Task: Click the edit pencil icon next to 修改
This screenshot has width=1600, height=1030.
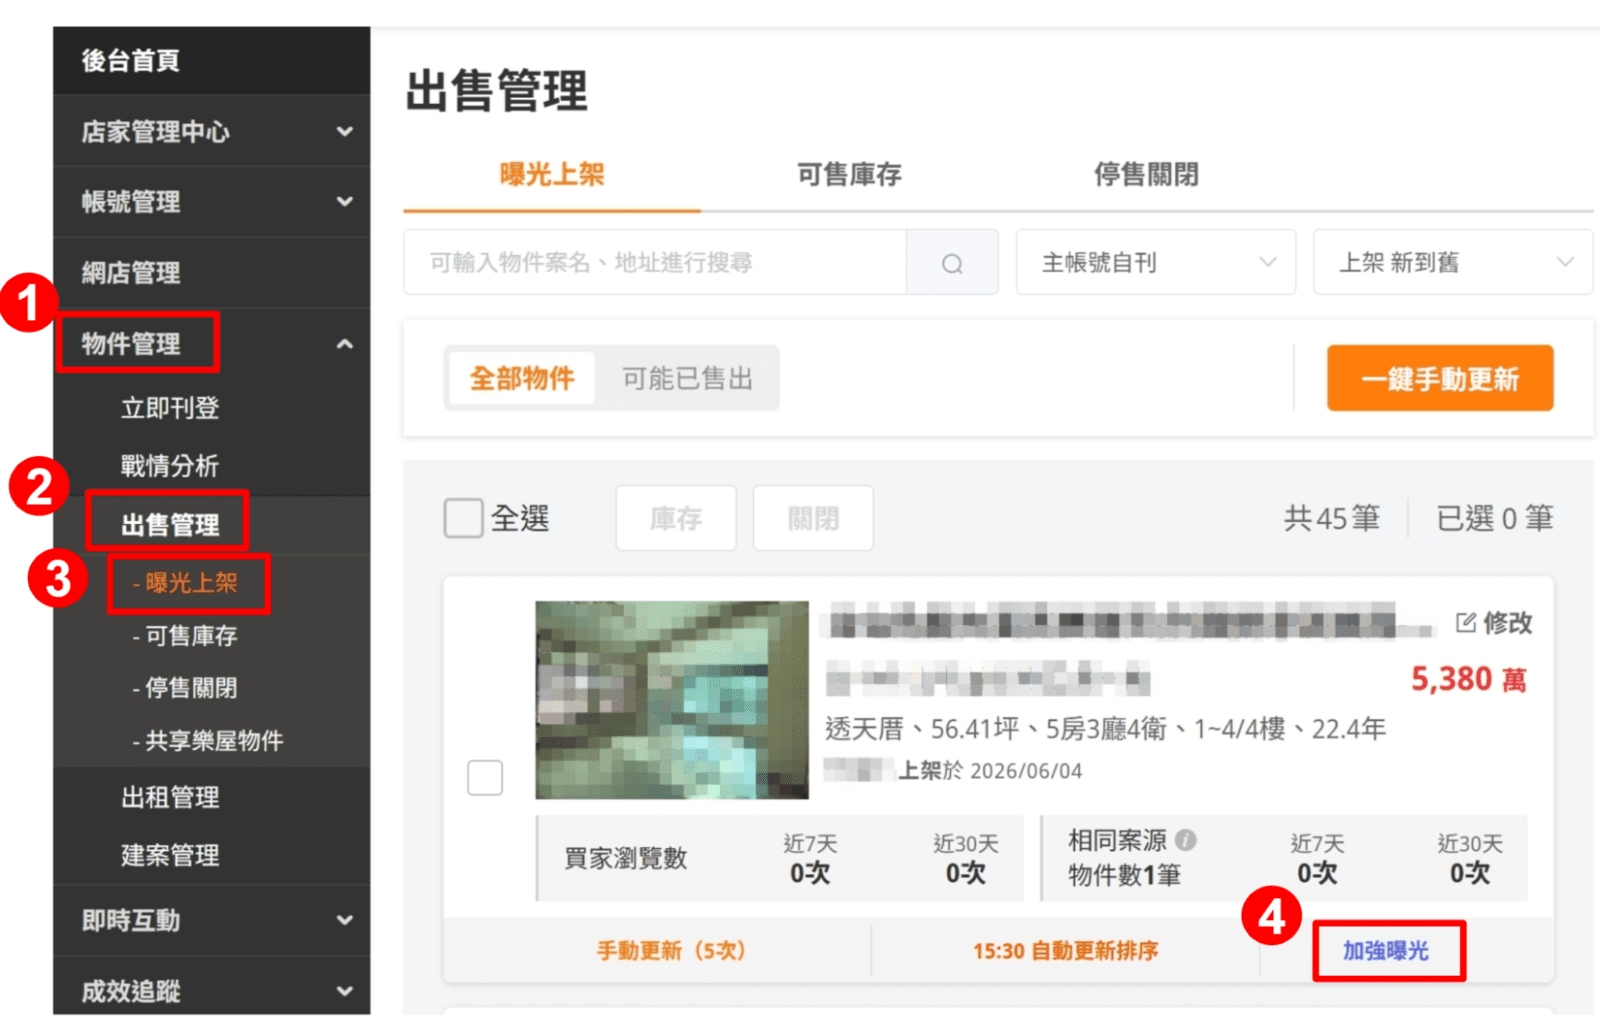Action: (1465, 623)
